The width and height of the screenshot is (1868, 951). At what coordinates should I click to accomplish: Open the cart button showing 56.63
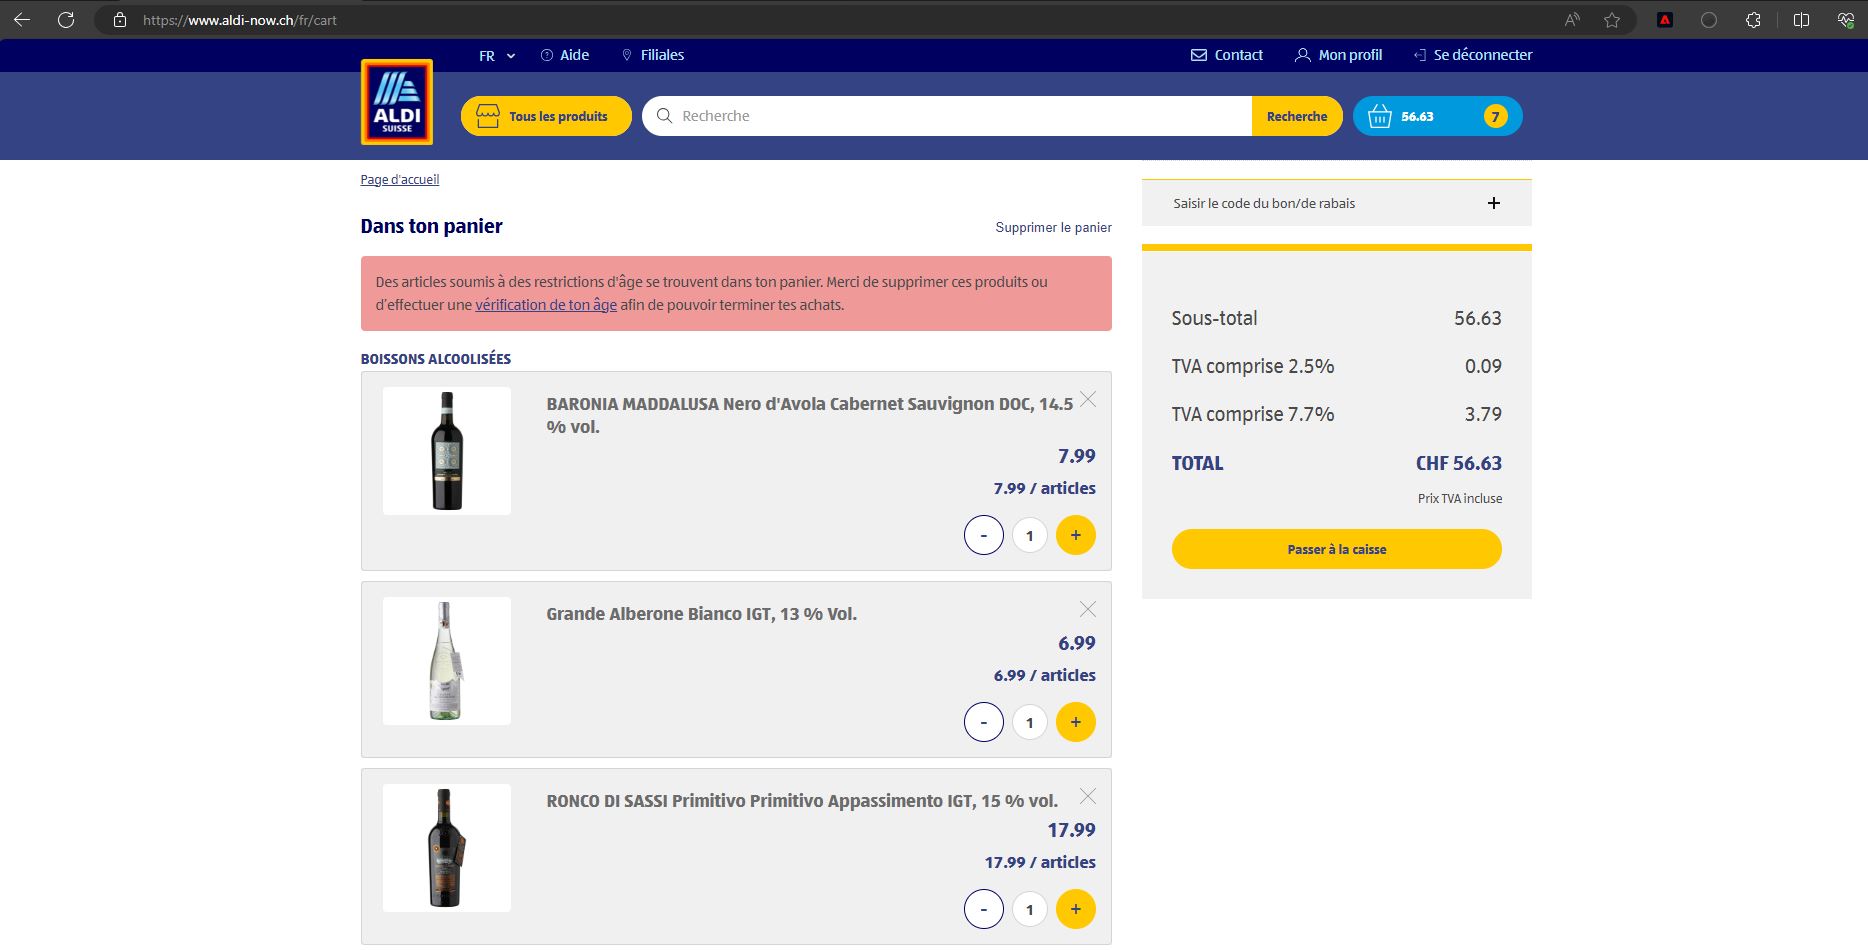[x=1438, y=116]
